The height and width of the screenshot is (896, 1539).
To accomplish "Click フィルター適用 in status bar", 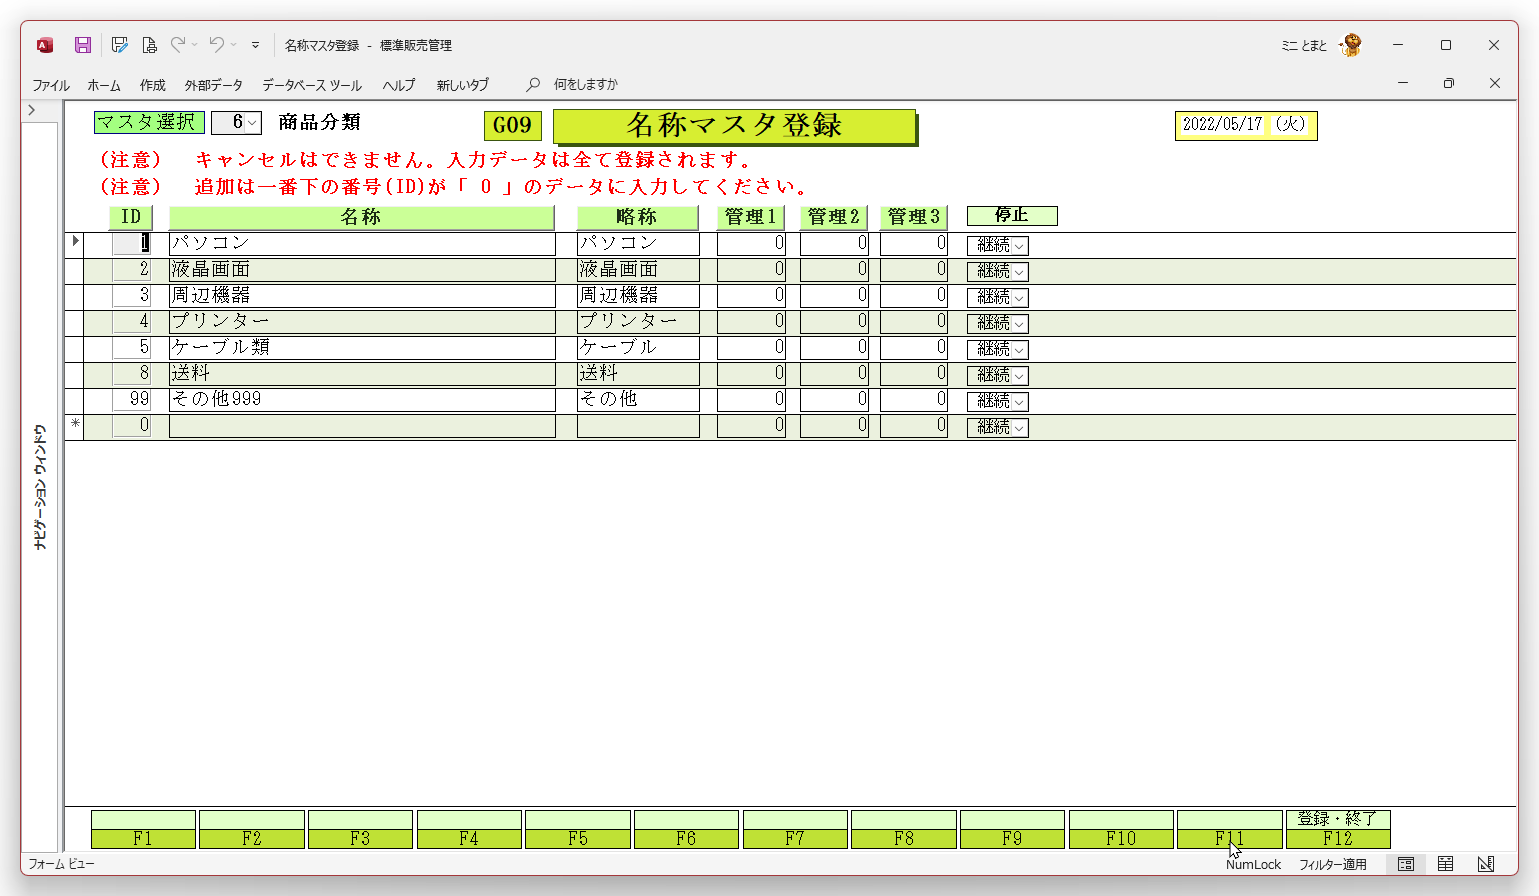I will (1333, 864).
